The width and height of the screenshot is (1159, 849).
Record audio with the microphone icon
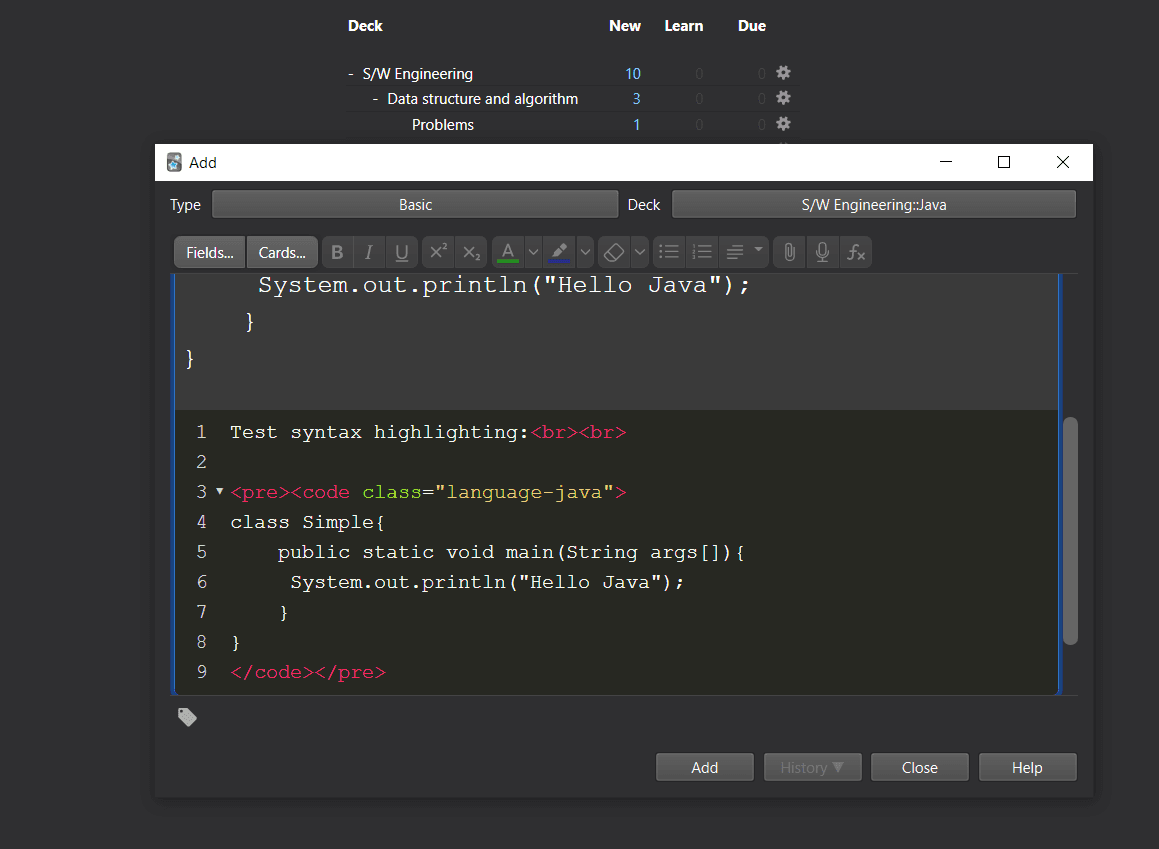[x=822, y=253]
